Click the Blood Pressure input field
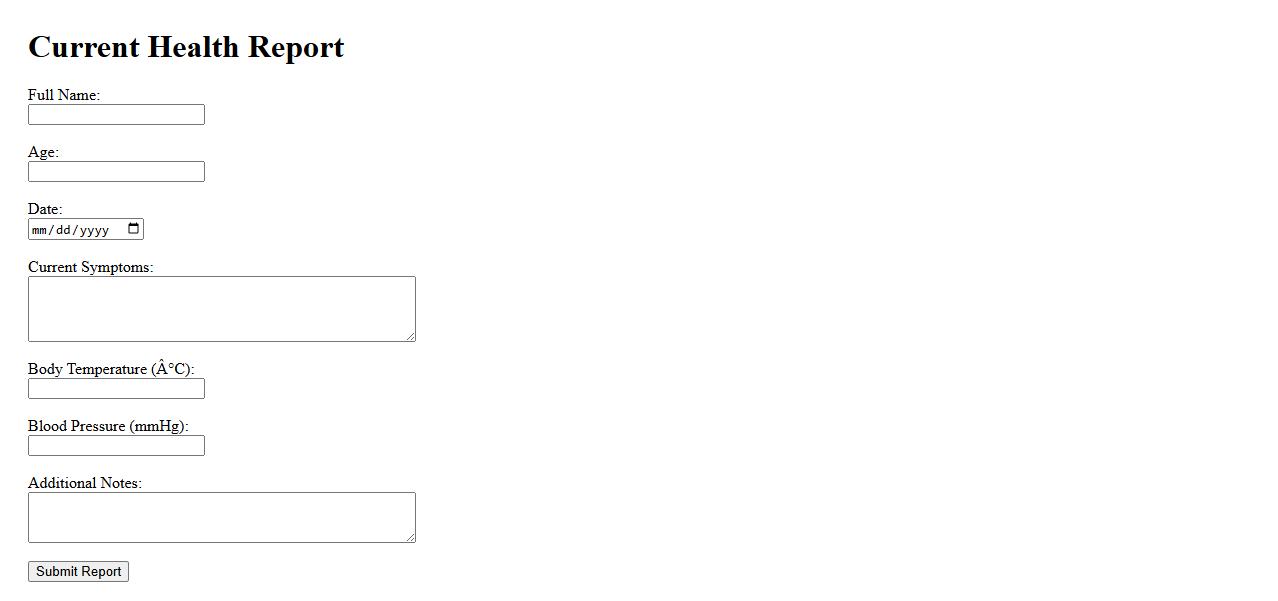The image size is (1278, 601). tap(116, 446)
